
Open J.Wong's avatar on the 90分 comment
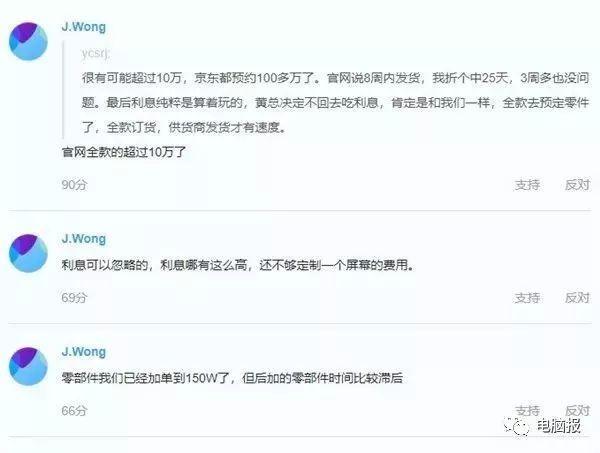point(28,41)
